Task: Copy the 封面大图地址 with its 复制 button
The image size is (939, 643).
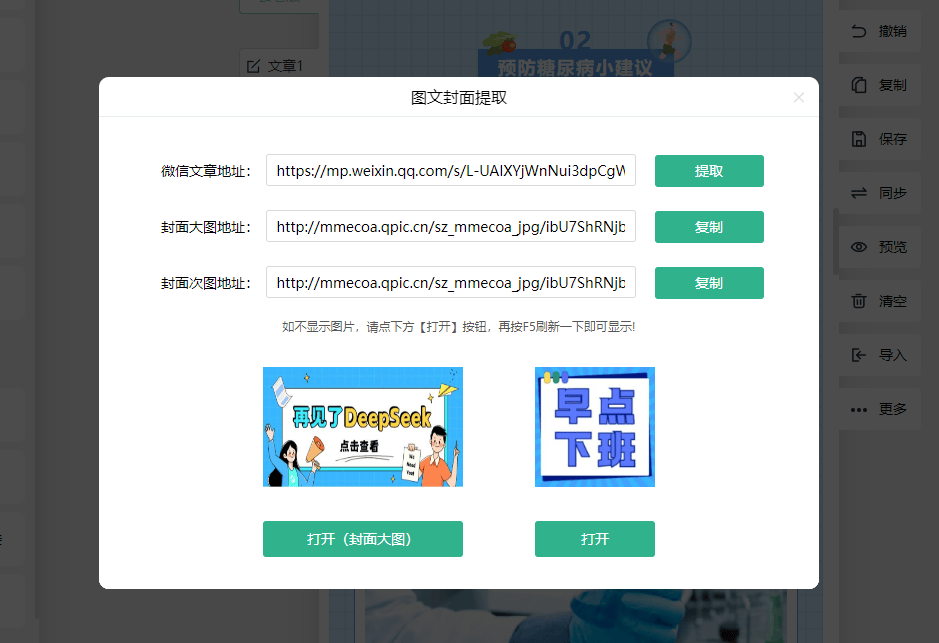Action: tap(709, 227)
